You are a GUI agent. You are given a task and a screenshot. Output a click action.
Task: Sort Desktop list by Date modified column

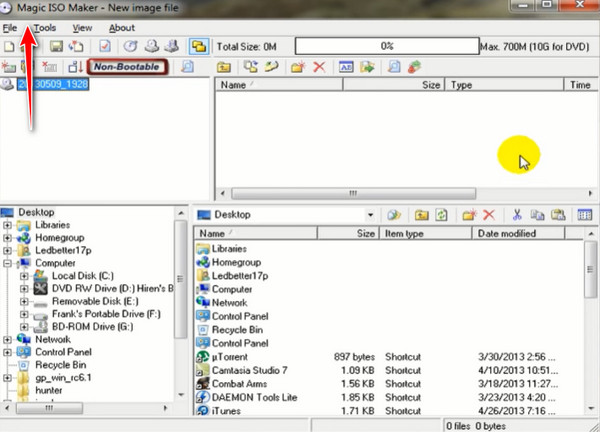click(x=518, y=233)
